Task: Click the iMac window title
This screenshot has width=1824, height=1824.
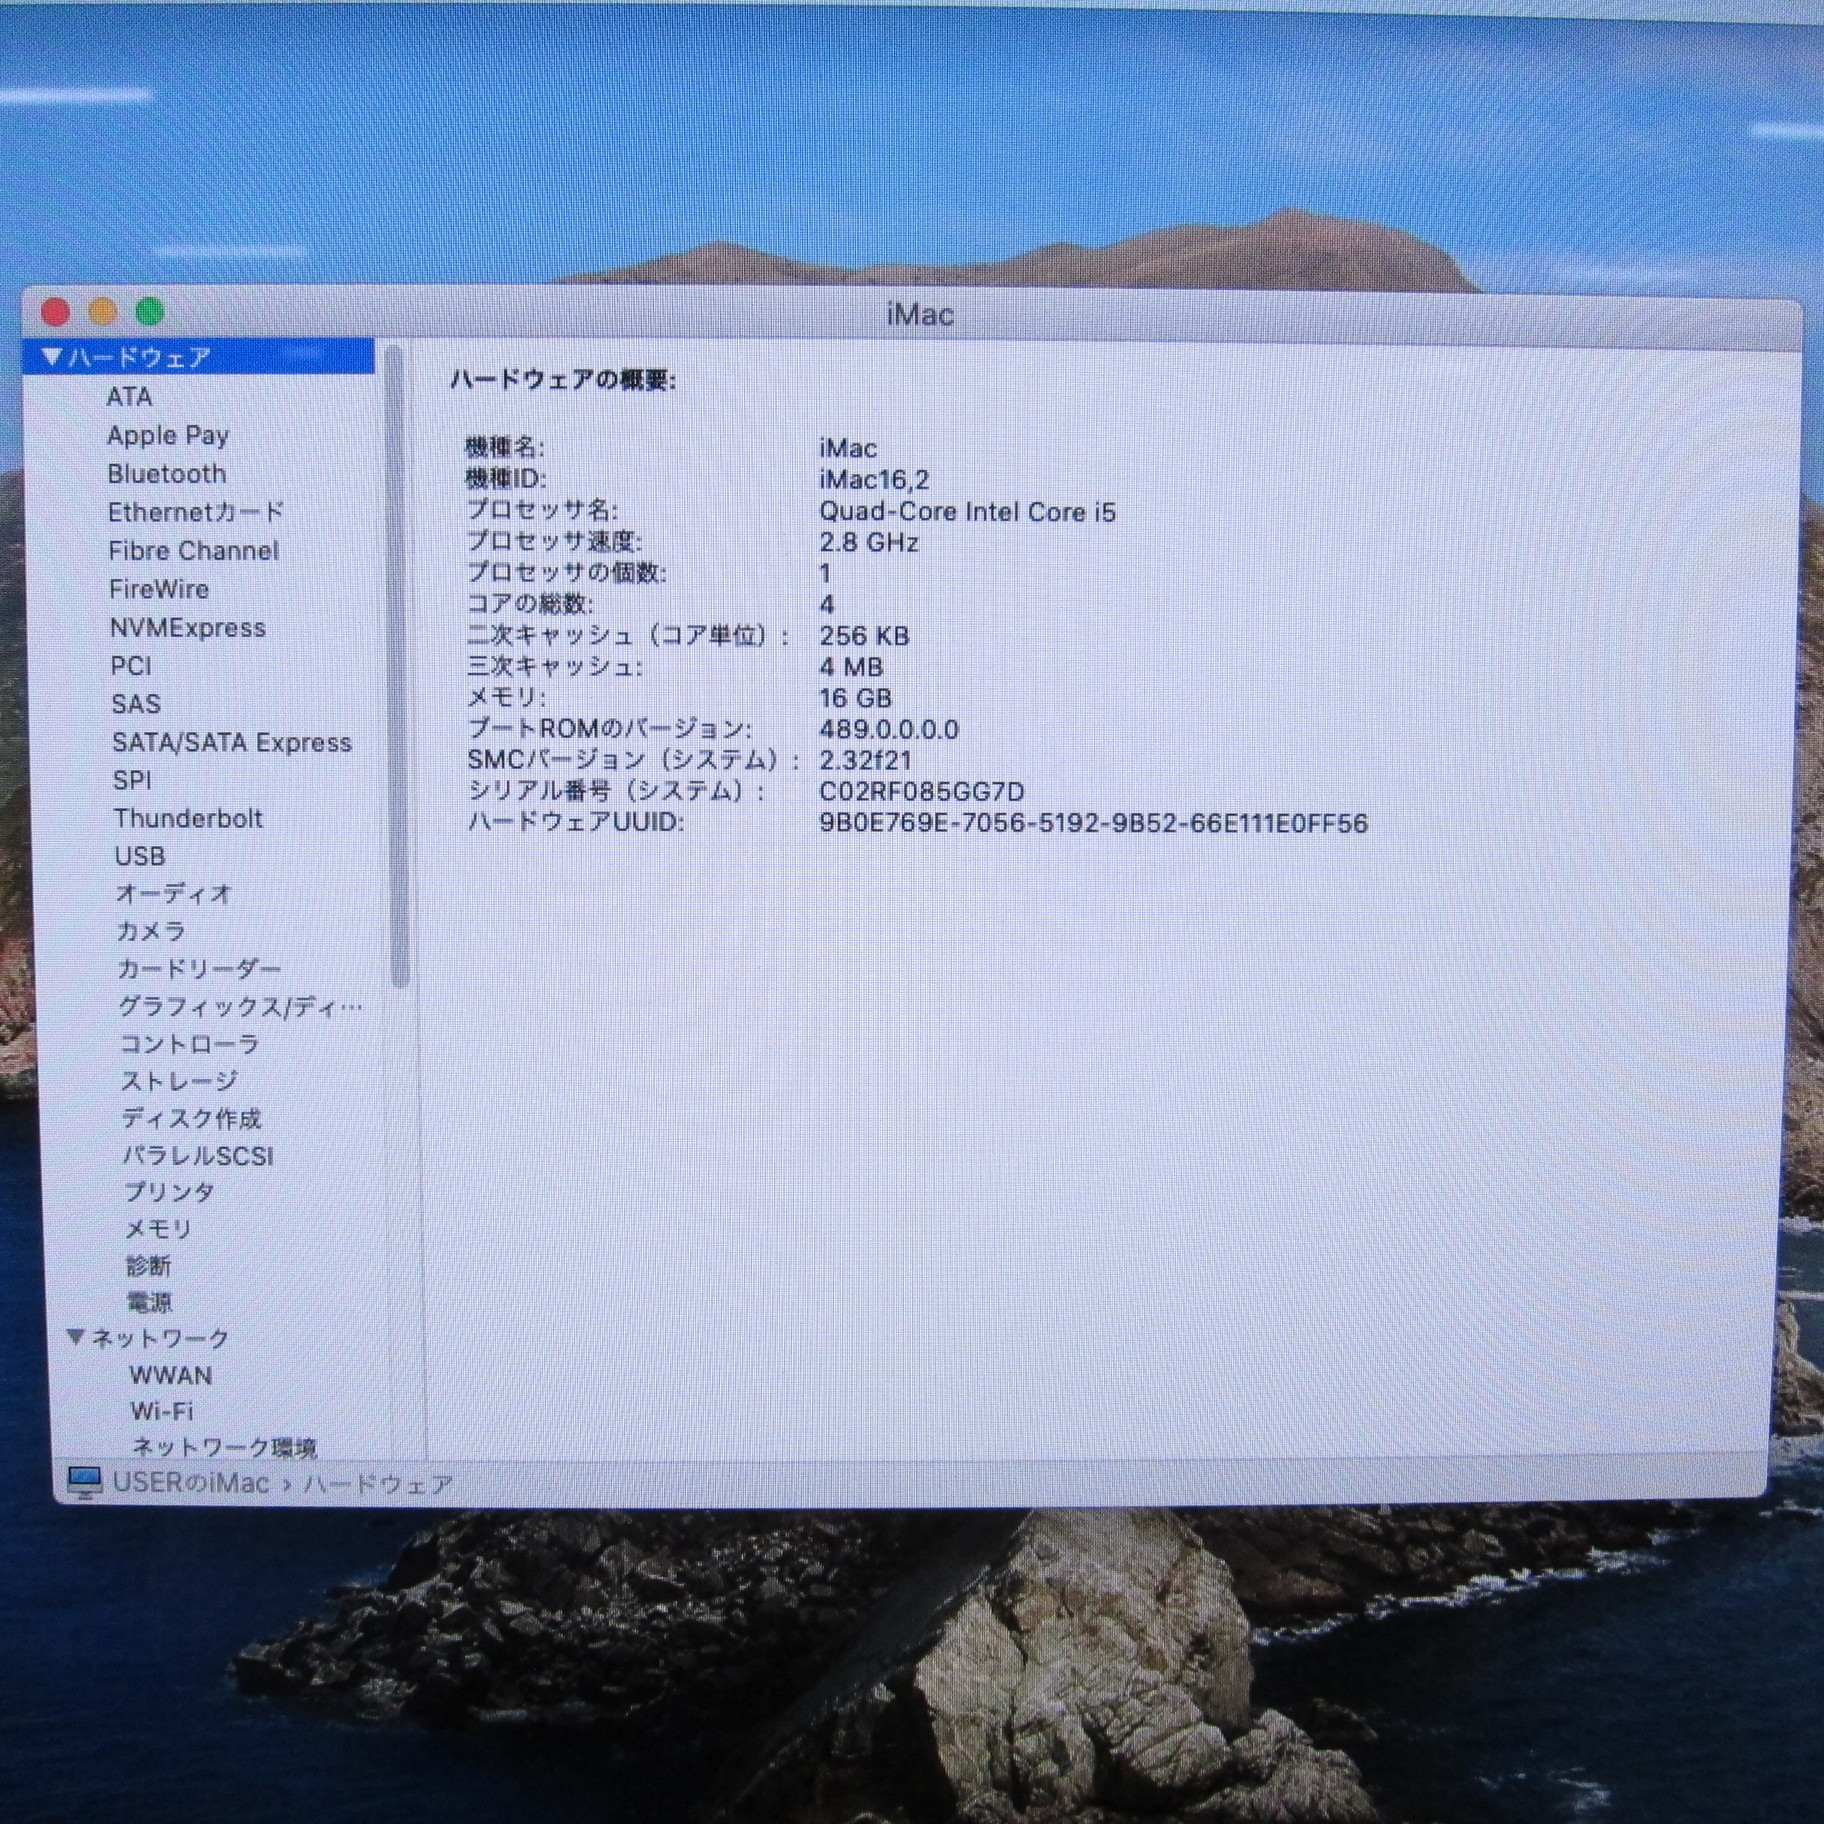Action: pyautogui.click(x=920, y=315)
